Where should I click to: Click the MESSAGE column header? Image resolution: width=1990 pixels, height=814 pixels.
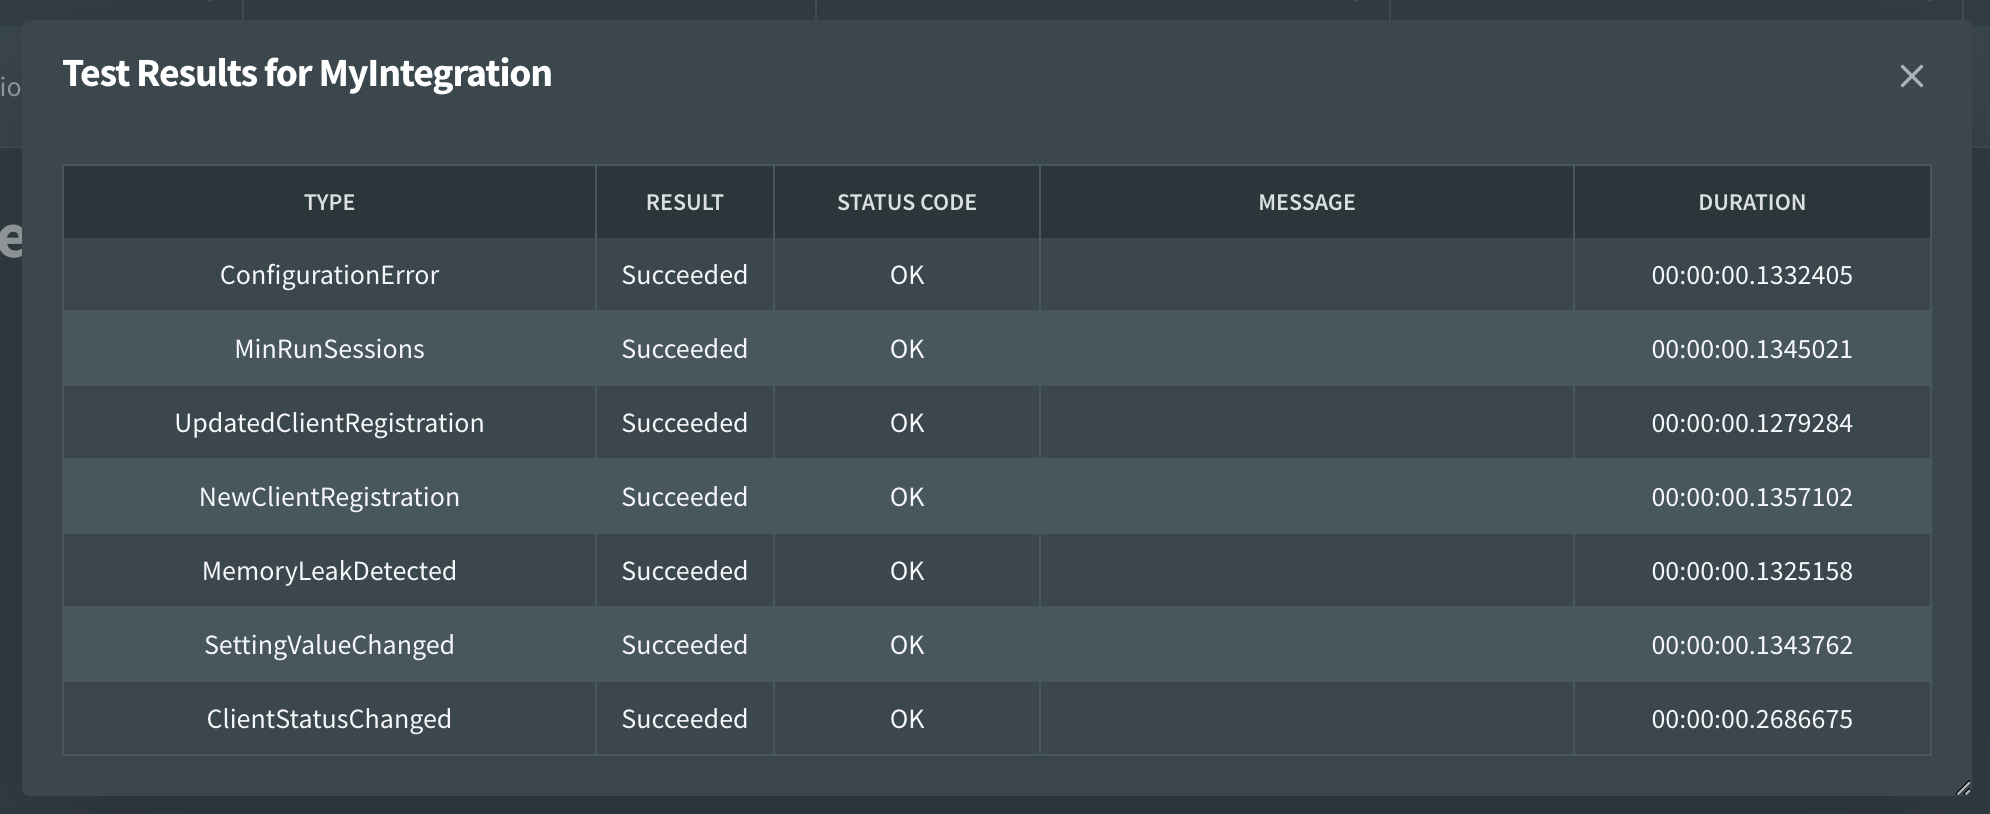[1306, 202]
